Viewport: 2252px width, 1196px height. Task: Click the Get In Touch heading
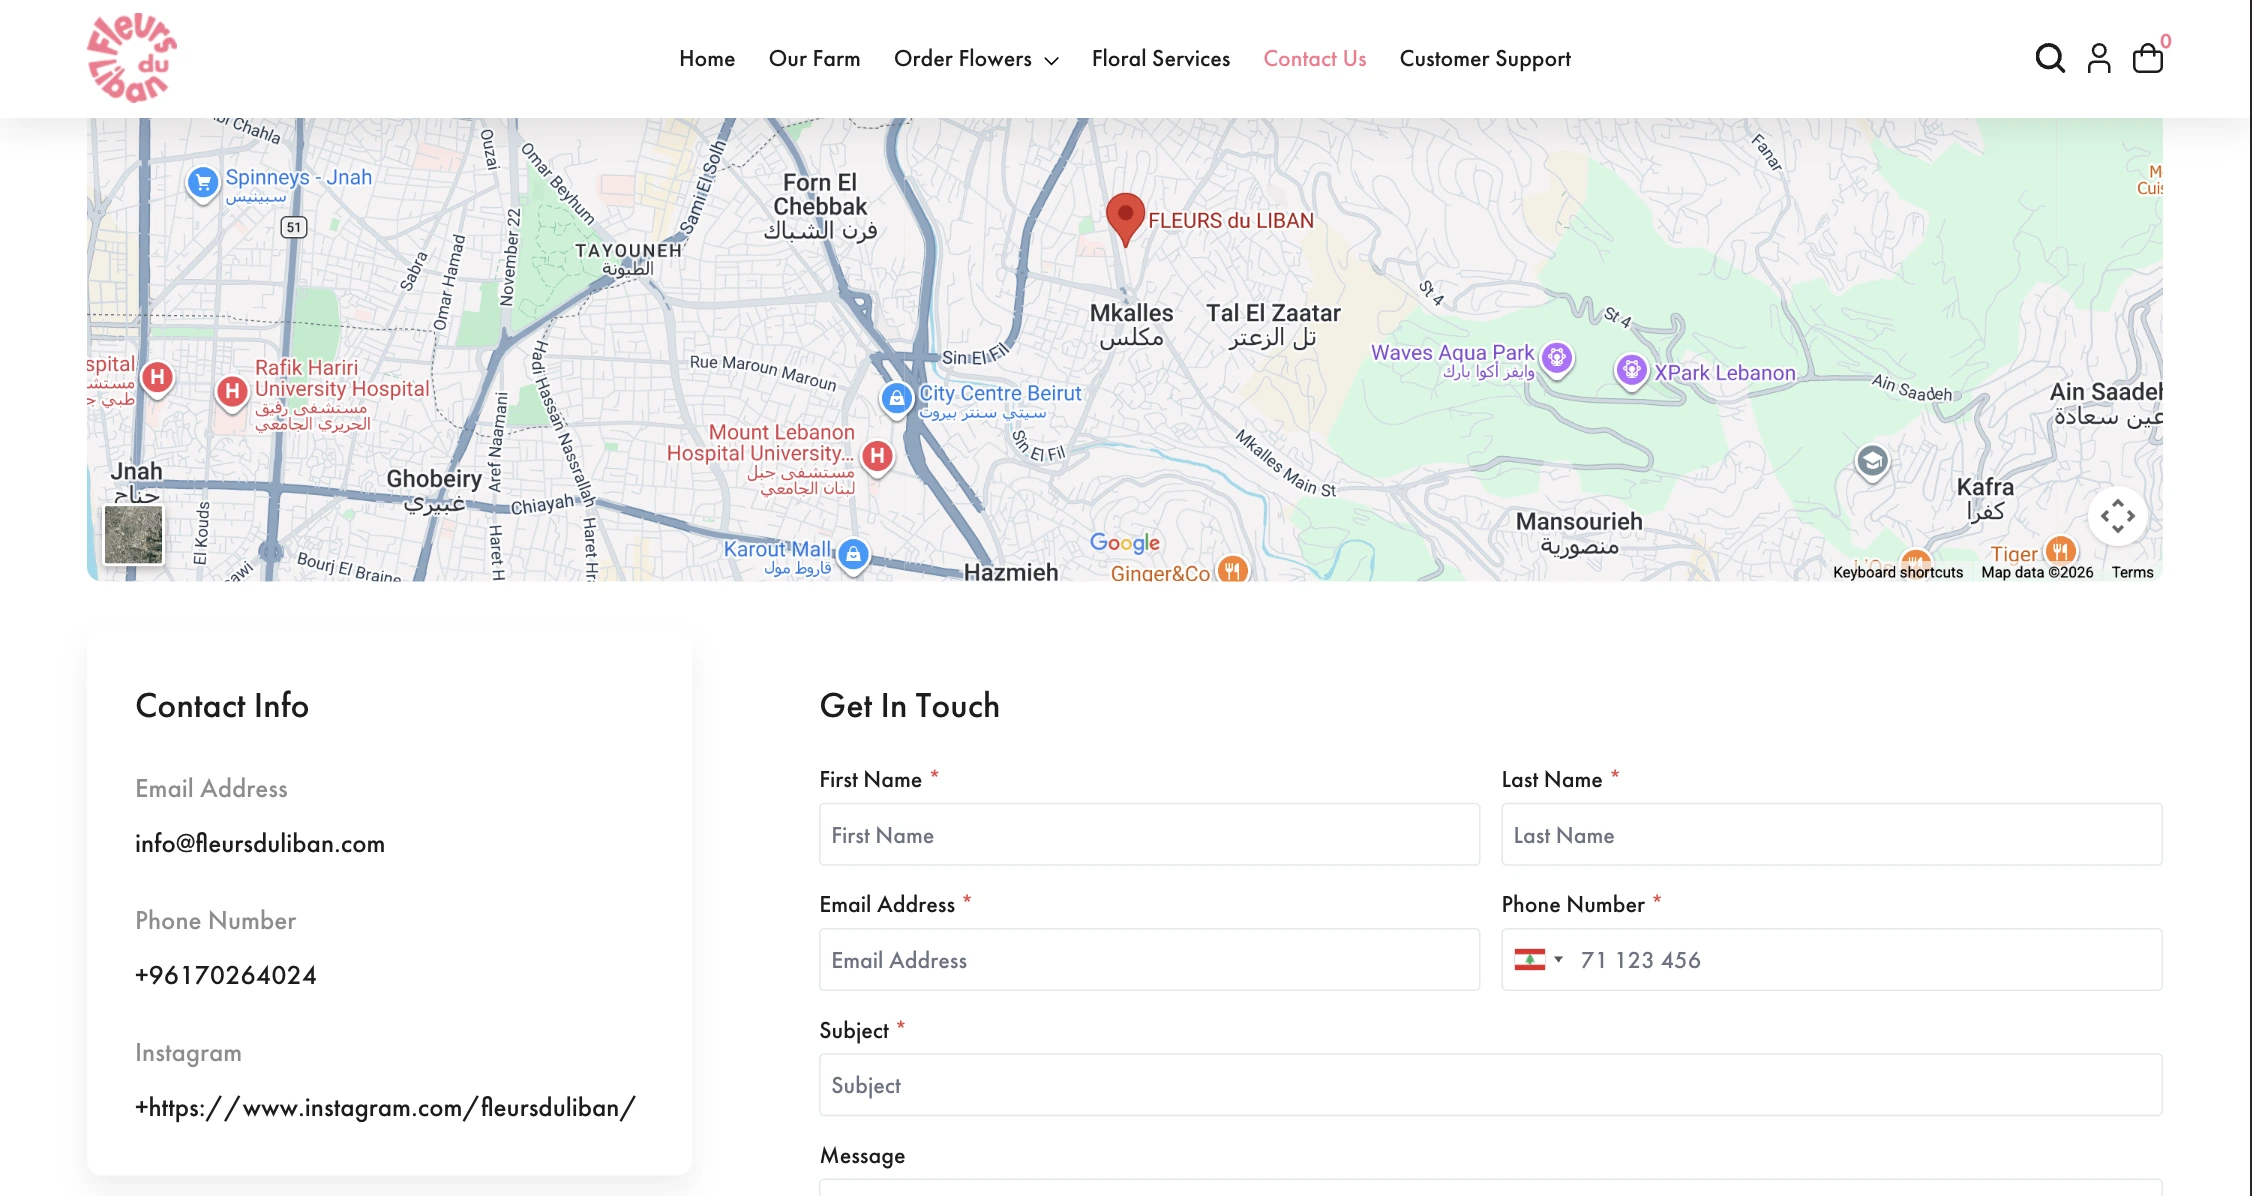[x=909, y=706]
